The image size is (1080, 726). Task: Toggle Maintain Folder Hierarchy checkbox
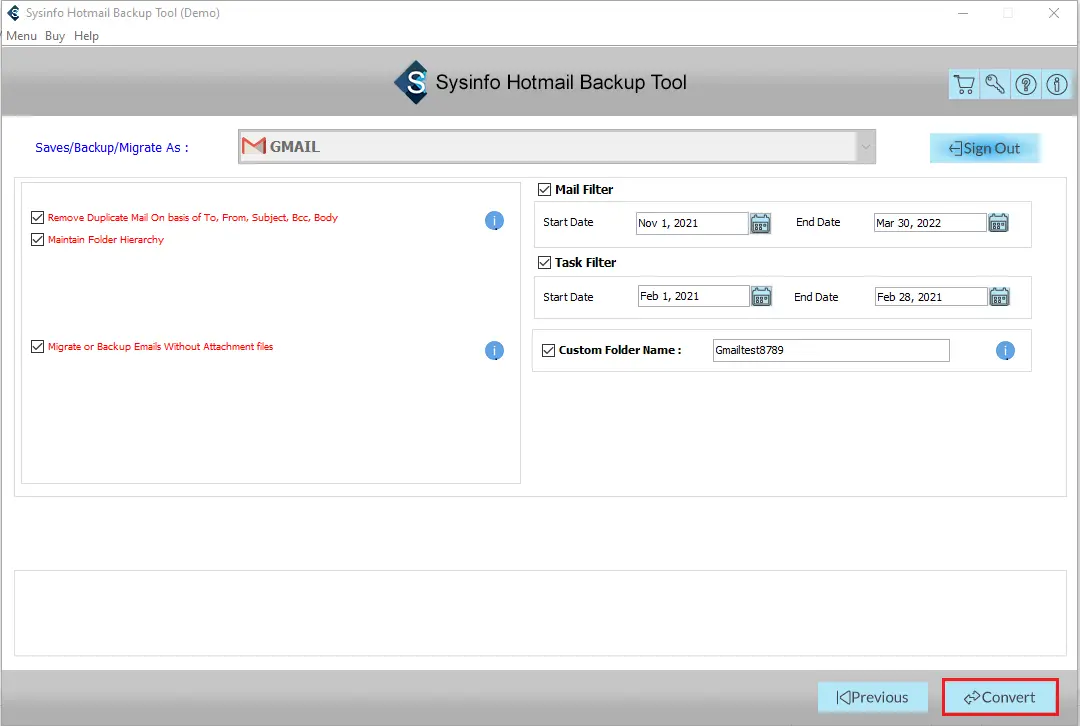click(38, 240)
